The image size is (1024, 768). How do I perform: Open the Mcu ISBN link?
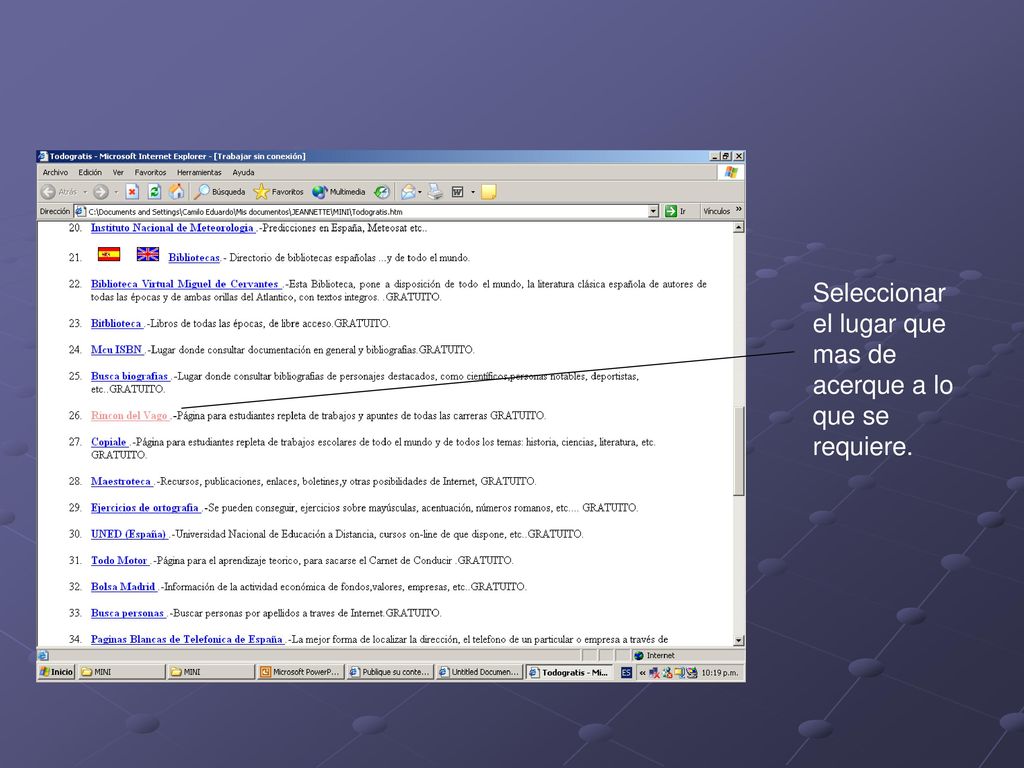tap(117, 349)
